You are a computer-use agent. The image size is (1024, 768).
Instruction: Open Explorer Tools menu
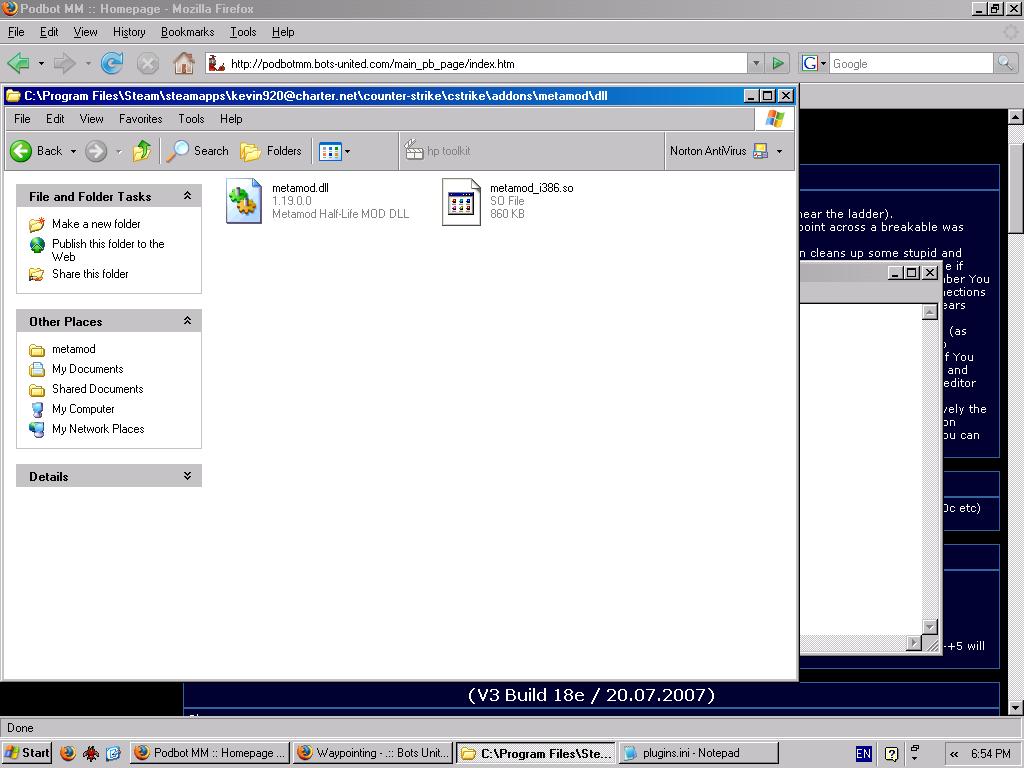(x=191, y=119)
